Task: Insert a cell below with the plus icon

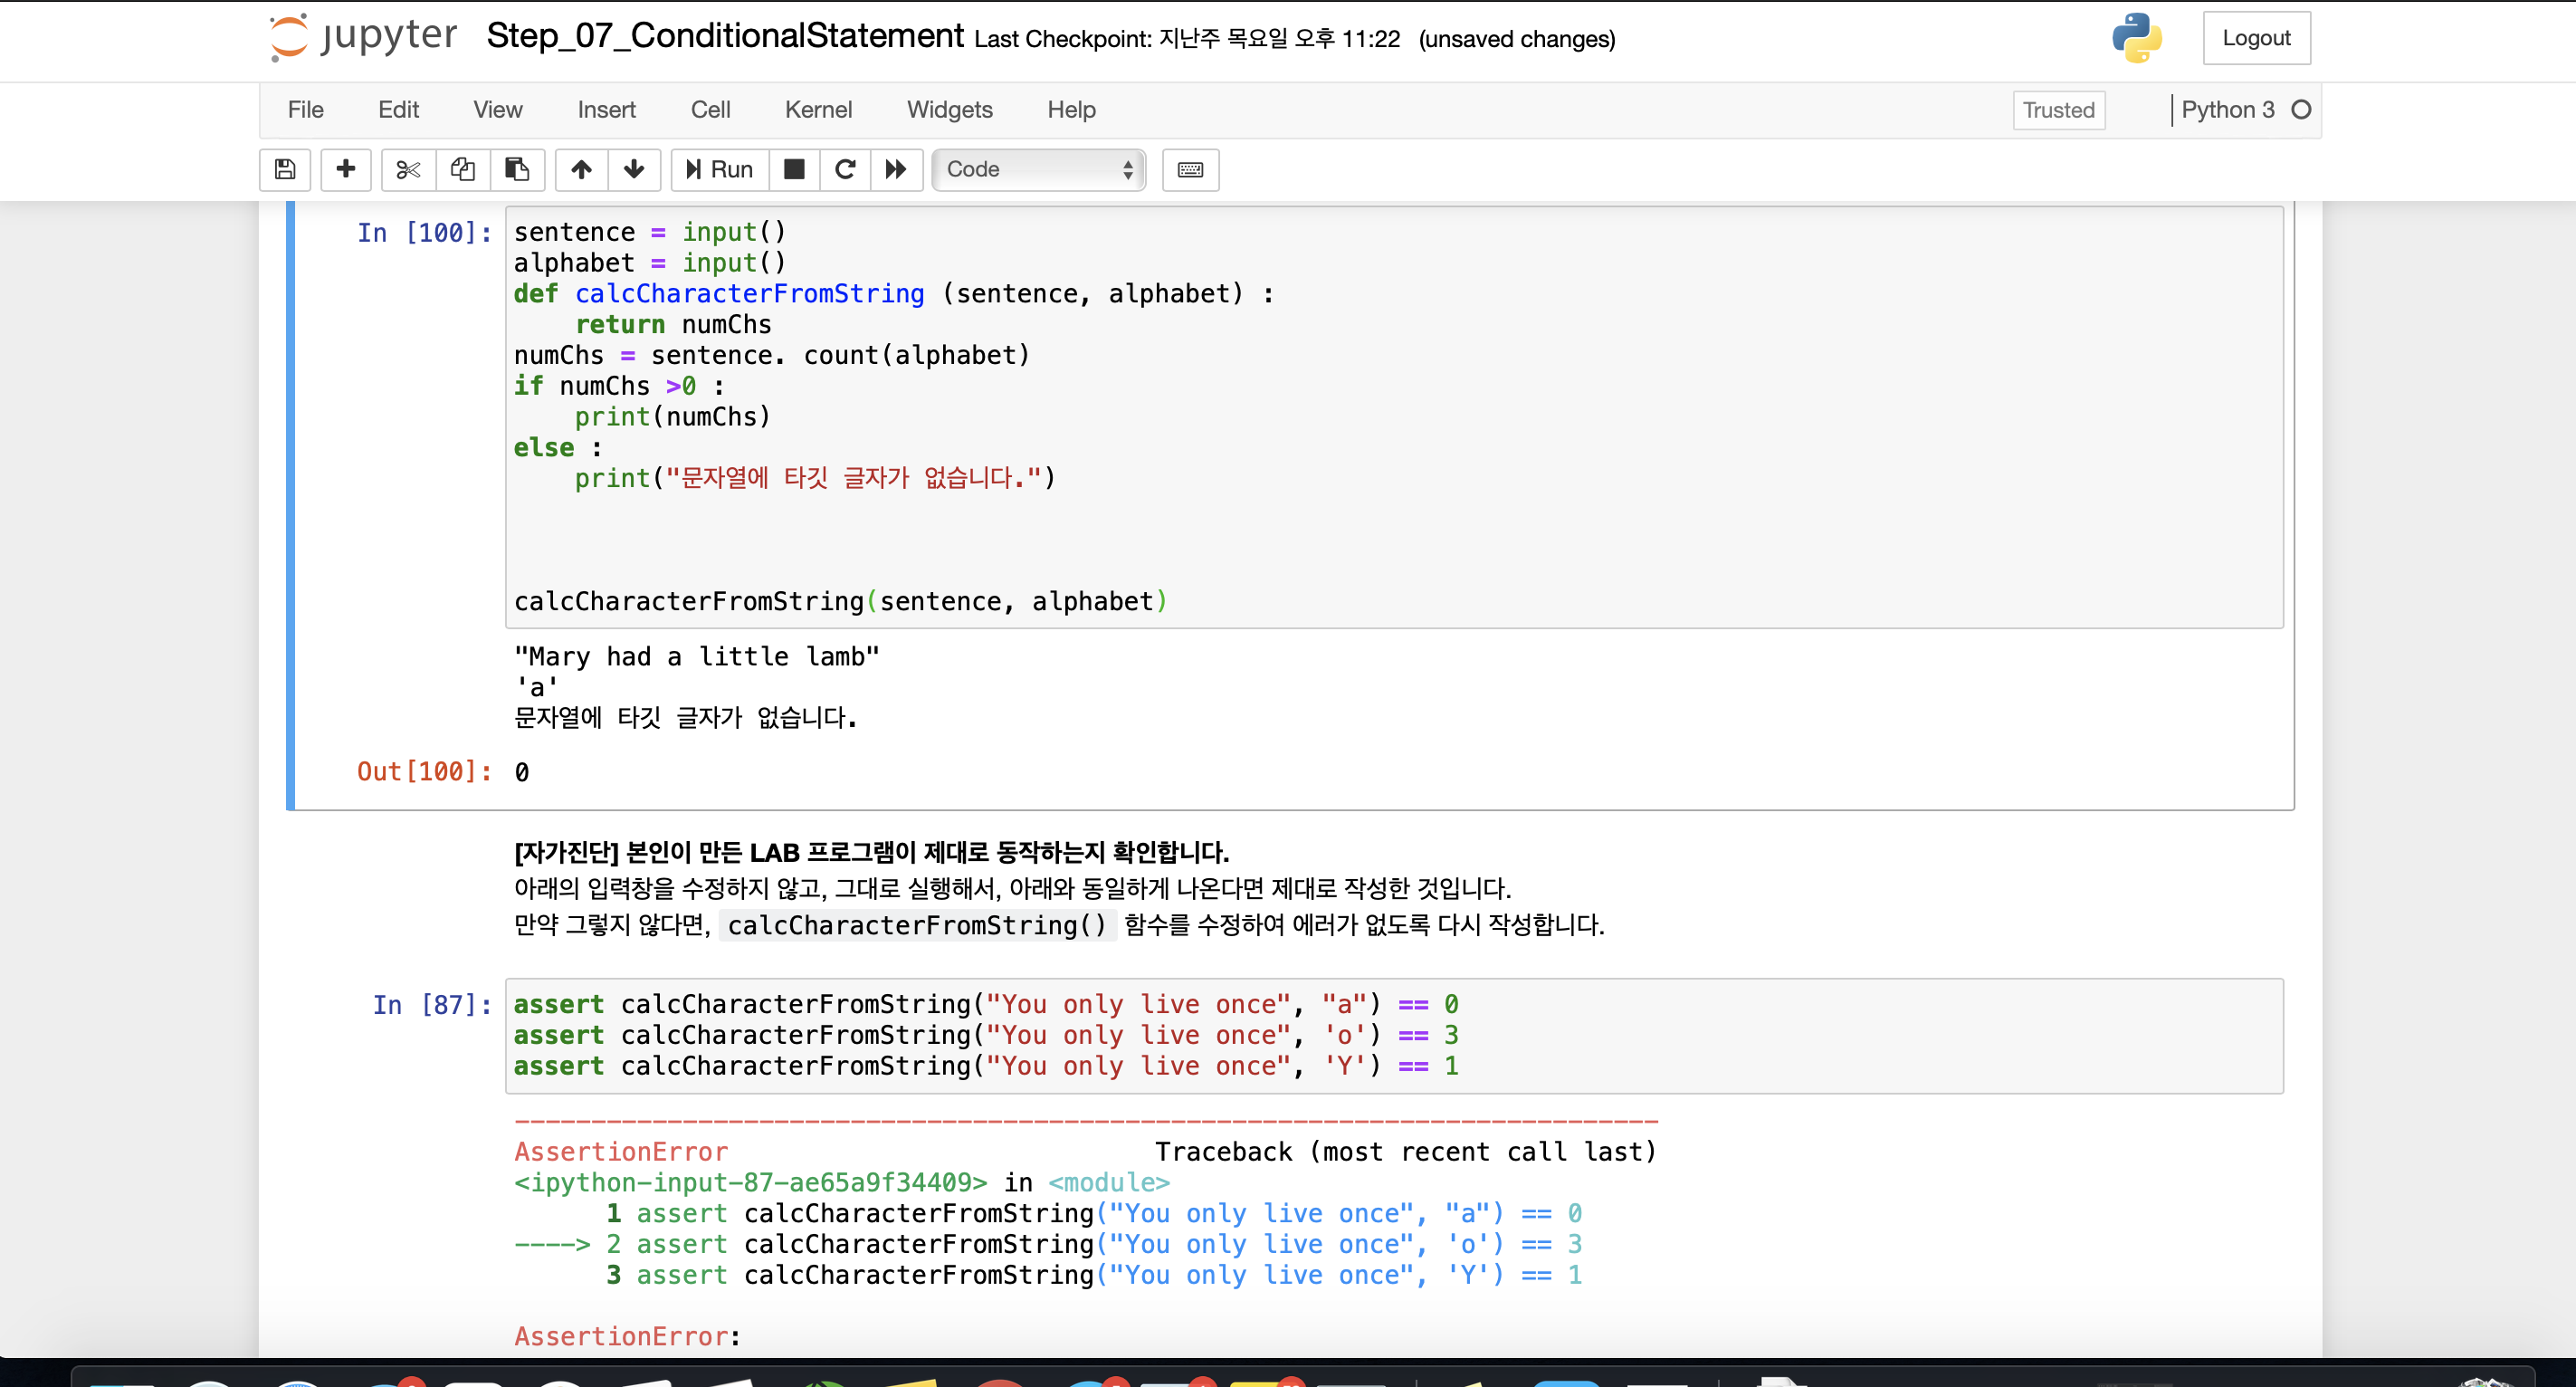Action: pos(346,169)
